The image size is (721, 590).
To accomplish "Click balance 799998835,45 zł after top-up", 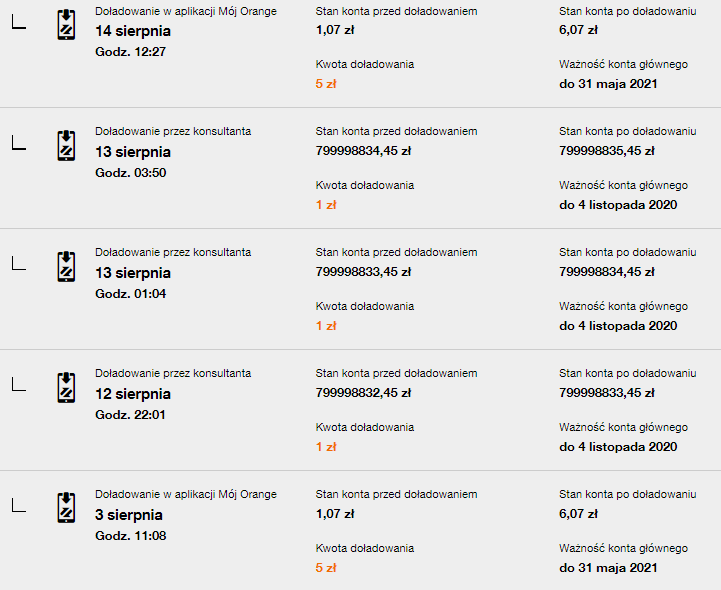I will point(606,151).
